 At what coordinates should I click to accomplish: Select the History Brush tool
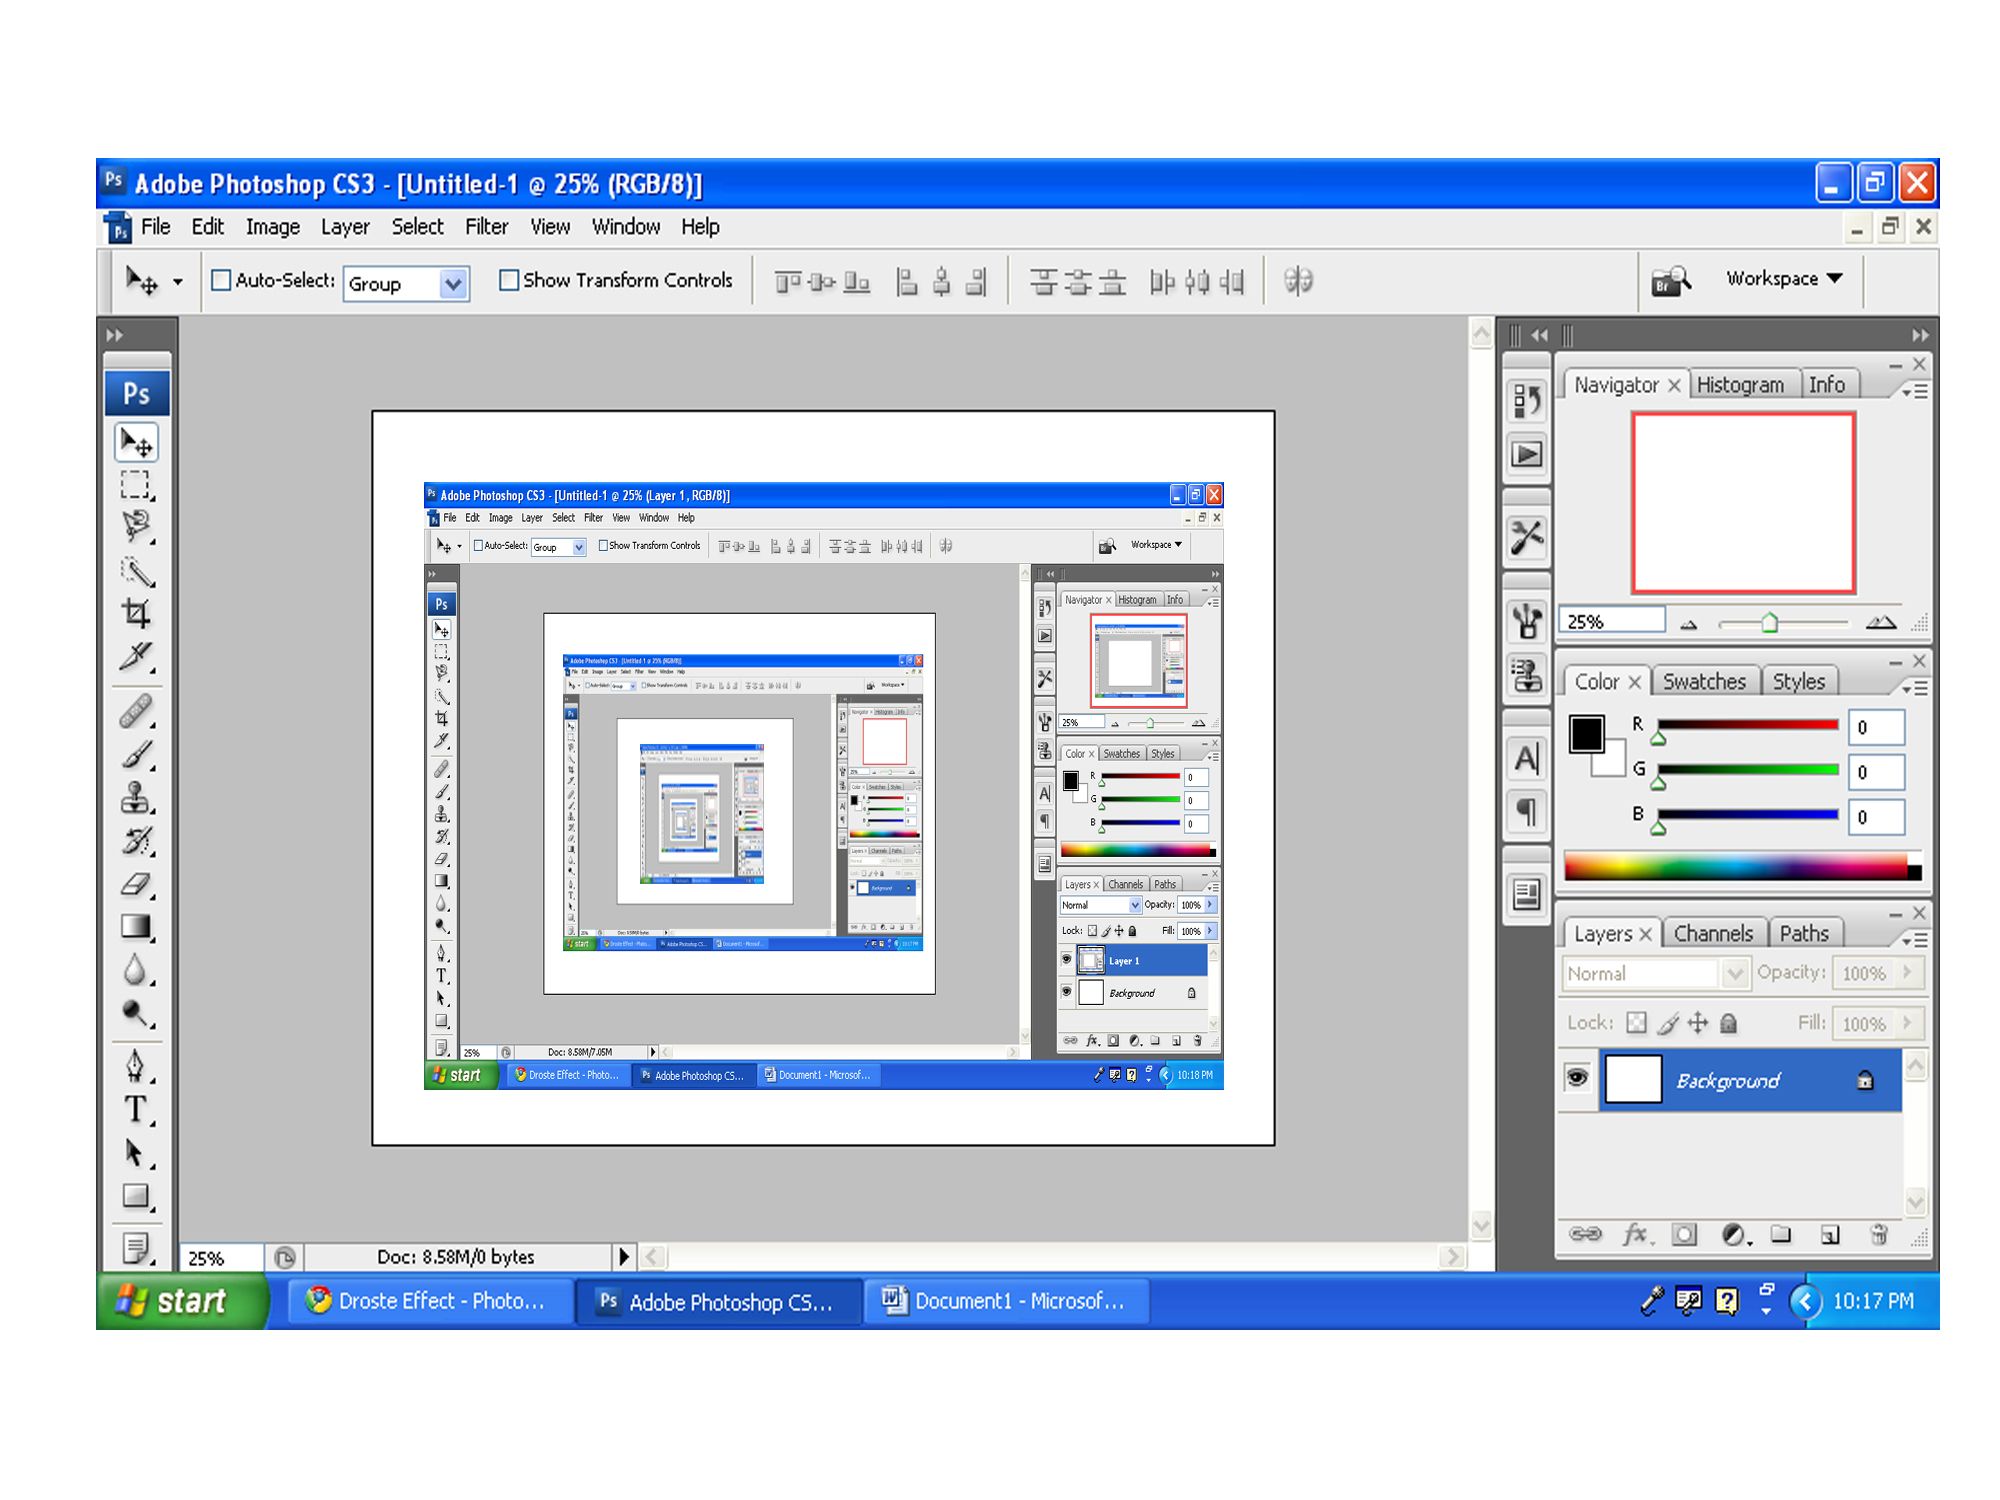point(136,841)
